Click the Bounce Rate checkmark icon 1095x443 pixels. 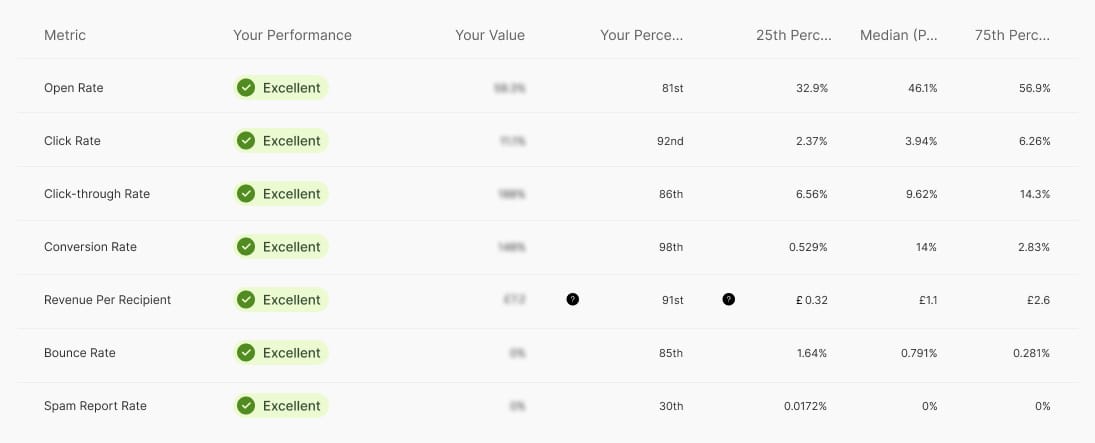click(x=246, y=353)
